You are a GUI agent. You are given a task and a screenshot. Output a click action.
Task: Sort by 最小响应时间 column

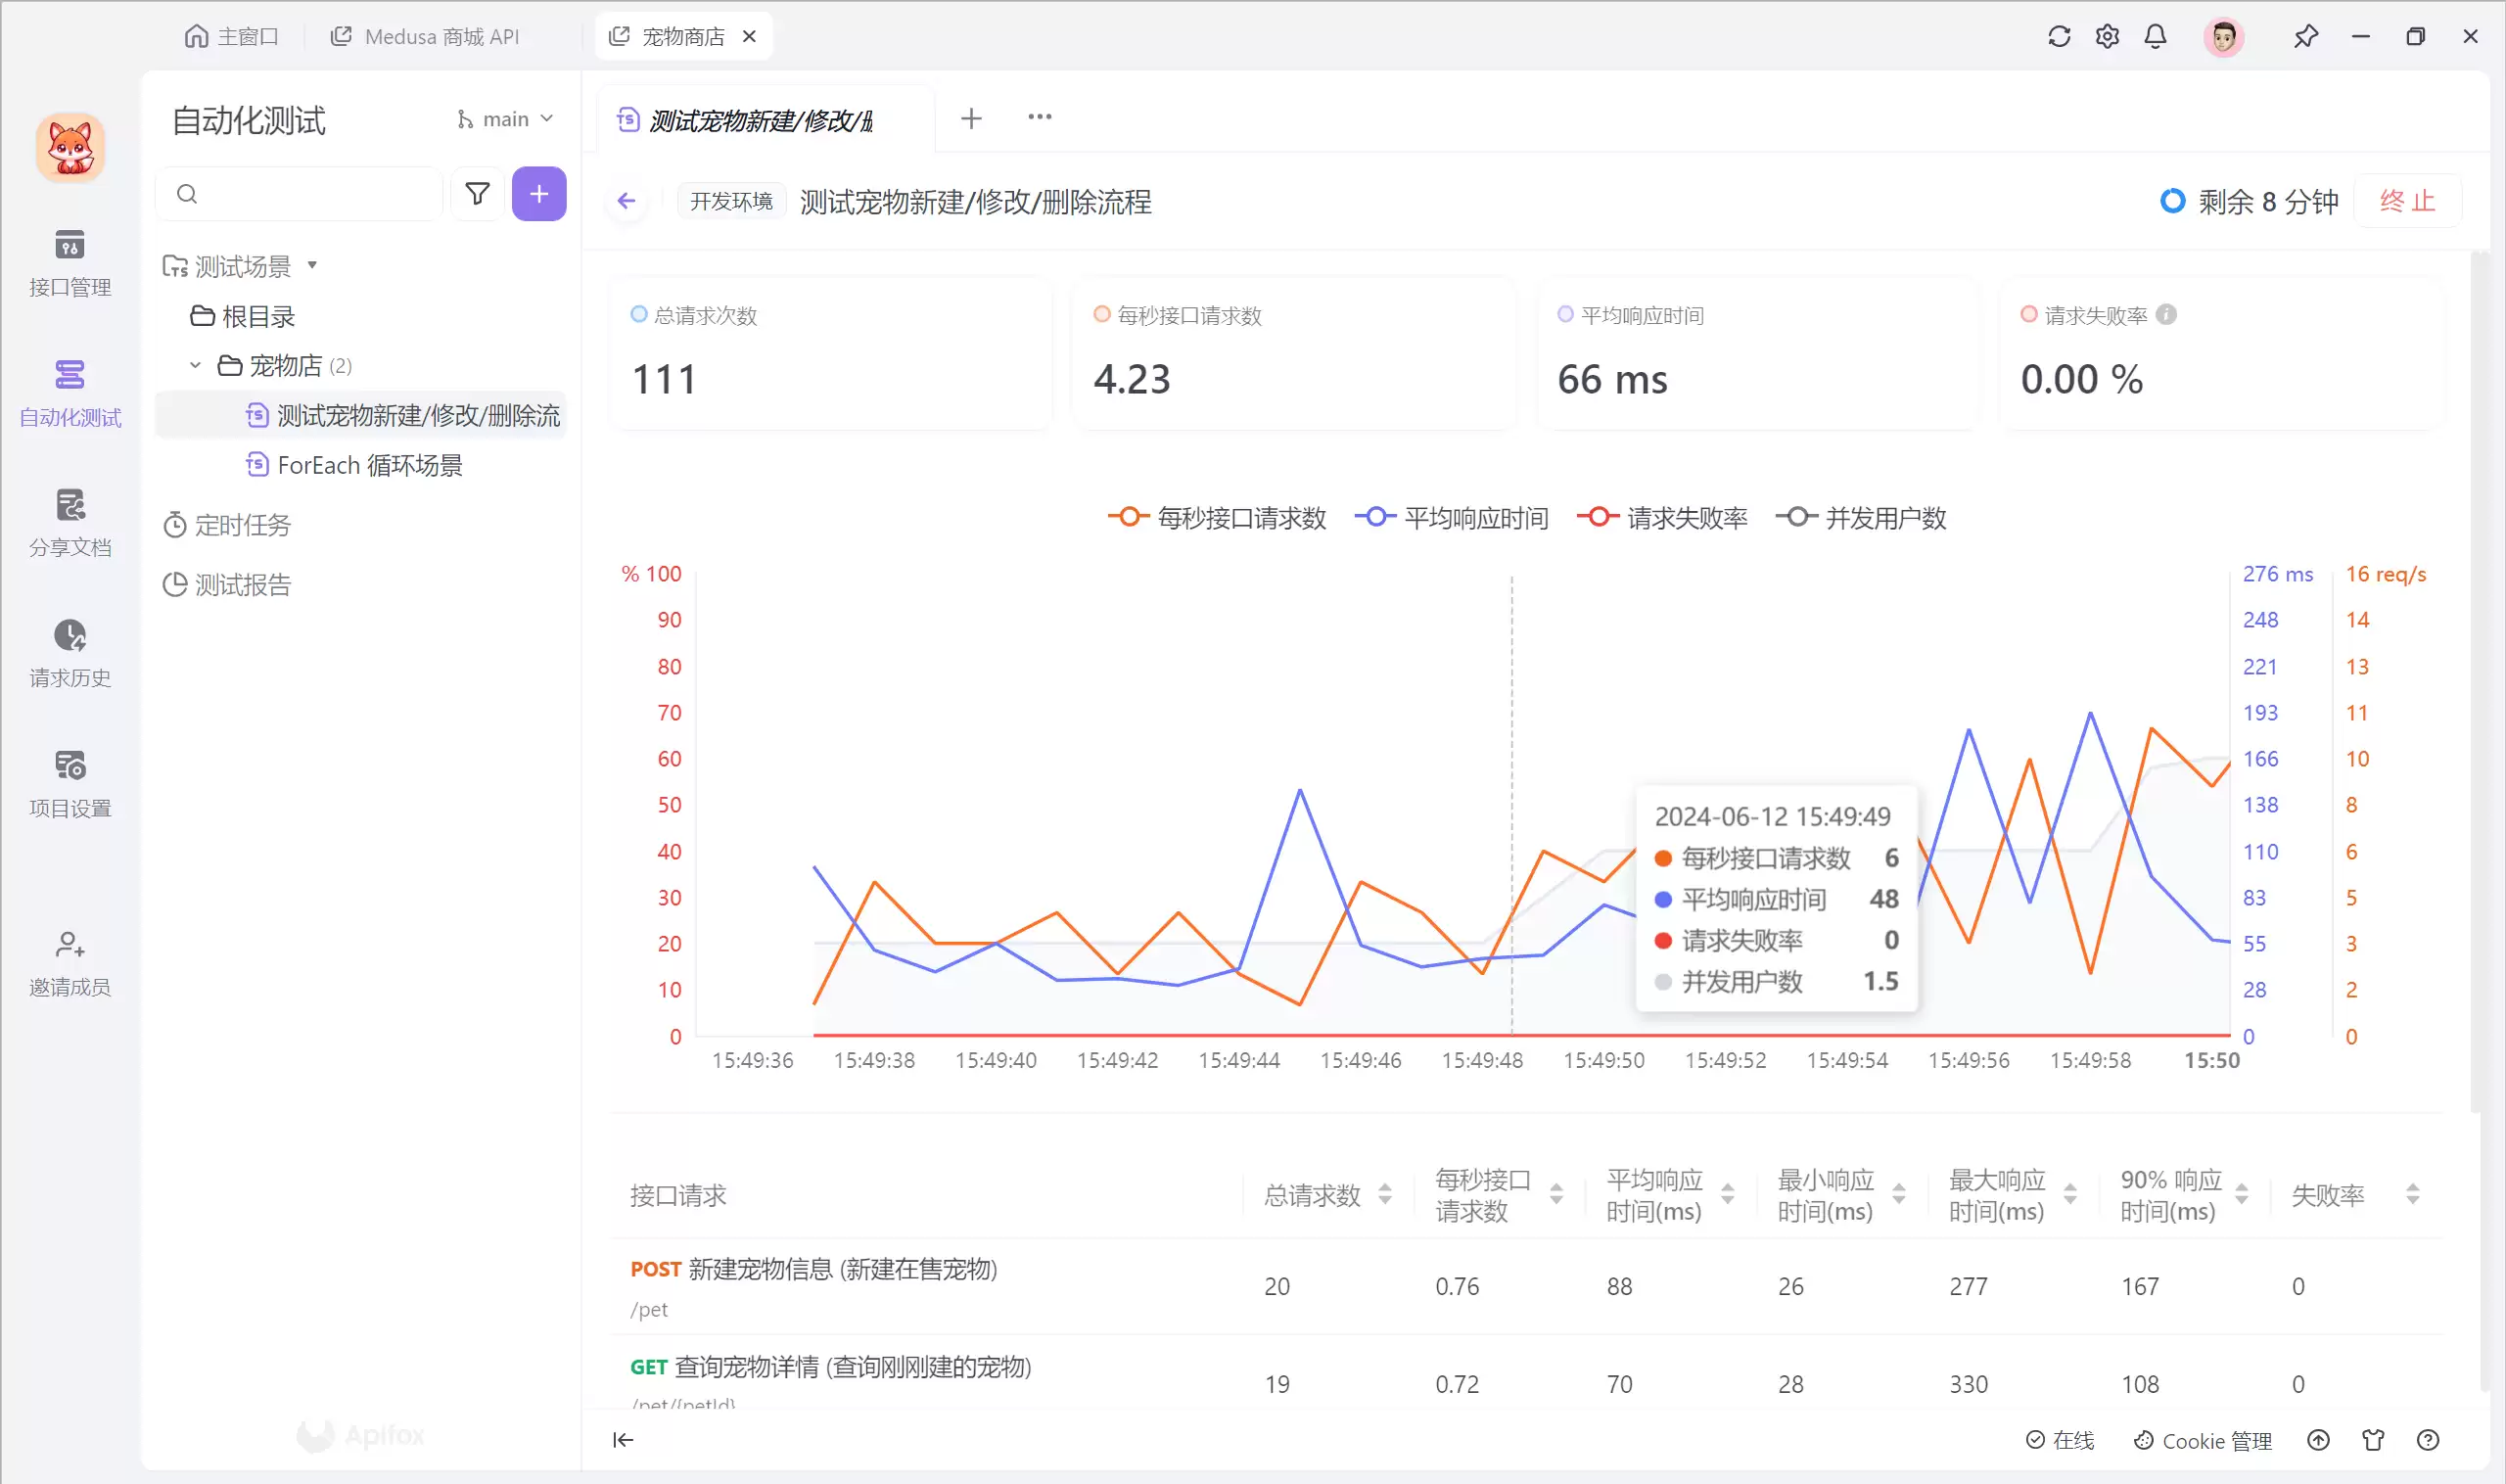click(x=1898, y=1194)
